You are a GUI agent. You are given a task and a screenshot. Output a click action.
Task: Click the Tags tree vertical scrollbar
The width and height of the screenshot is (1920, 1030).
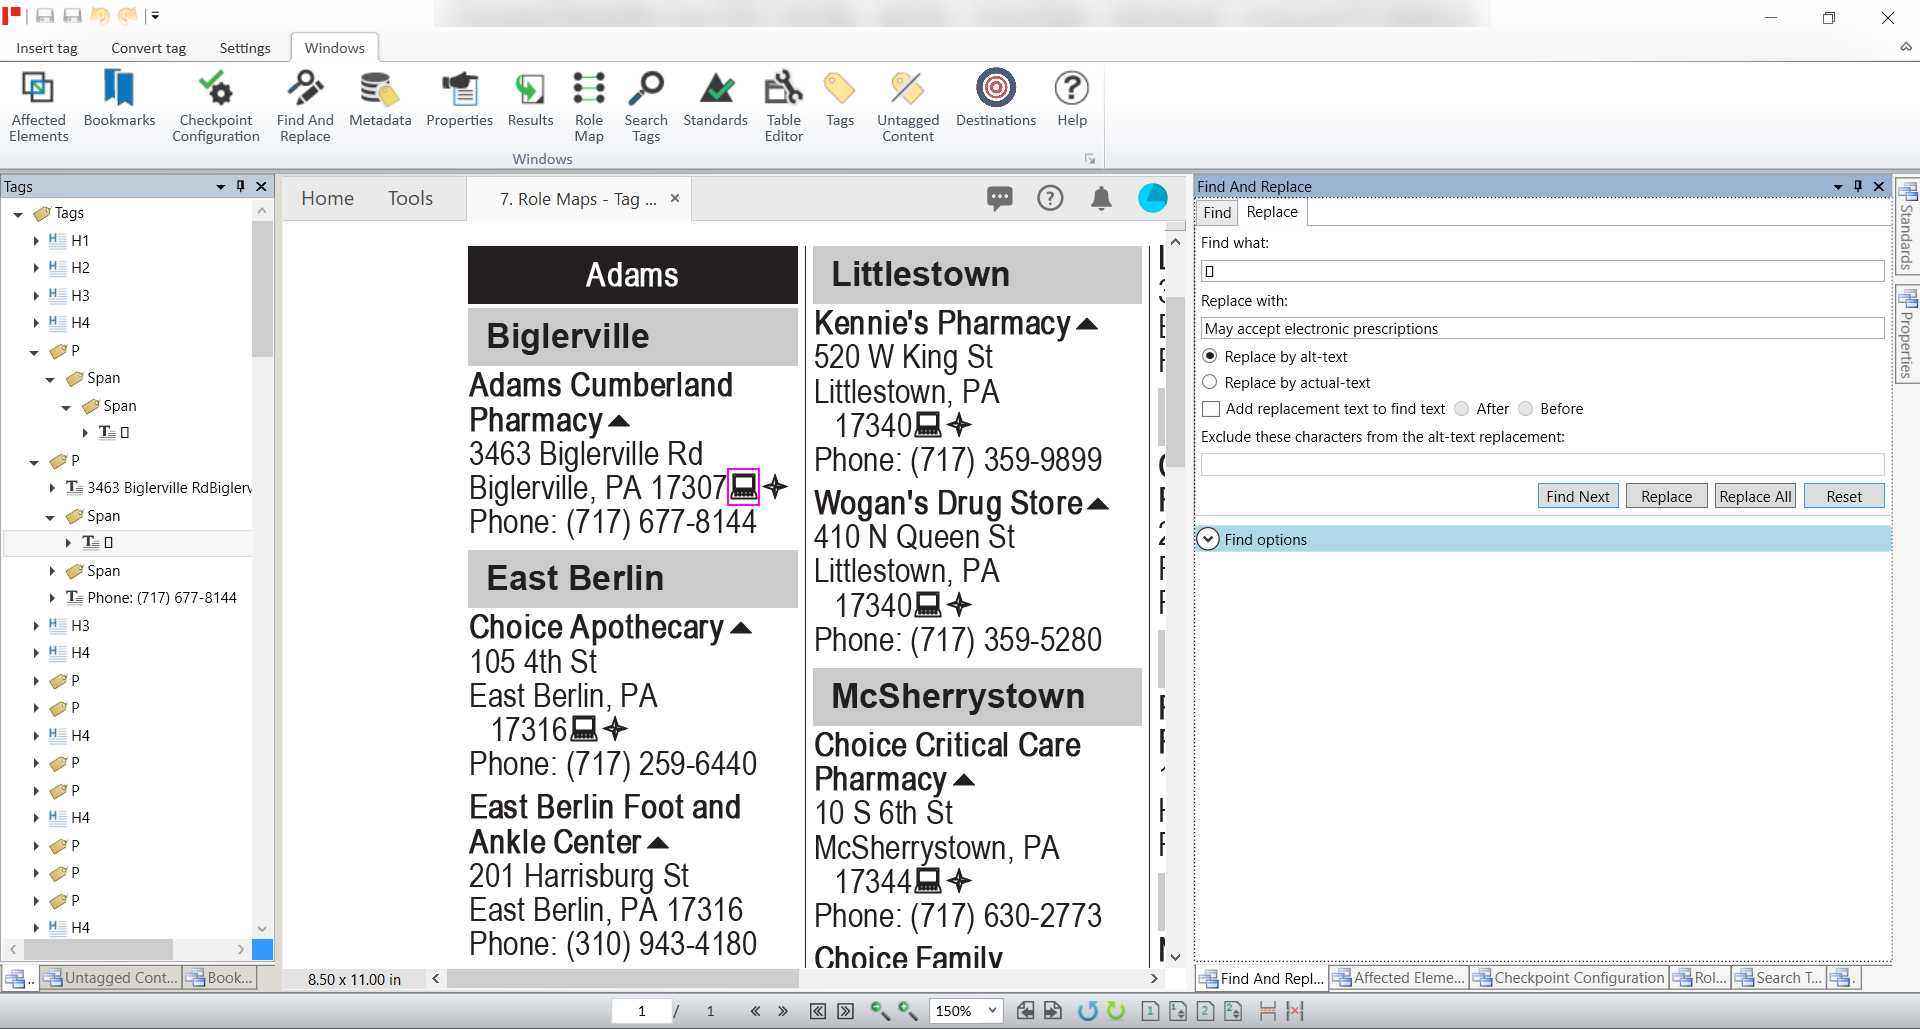click(262, 290)
